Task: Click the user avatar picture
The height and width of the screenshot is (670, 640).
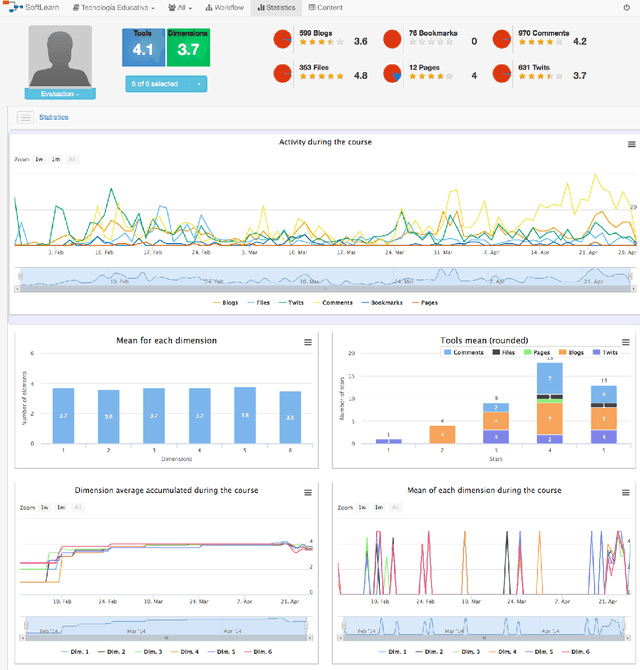Action: (x=60, y=57)
